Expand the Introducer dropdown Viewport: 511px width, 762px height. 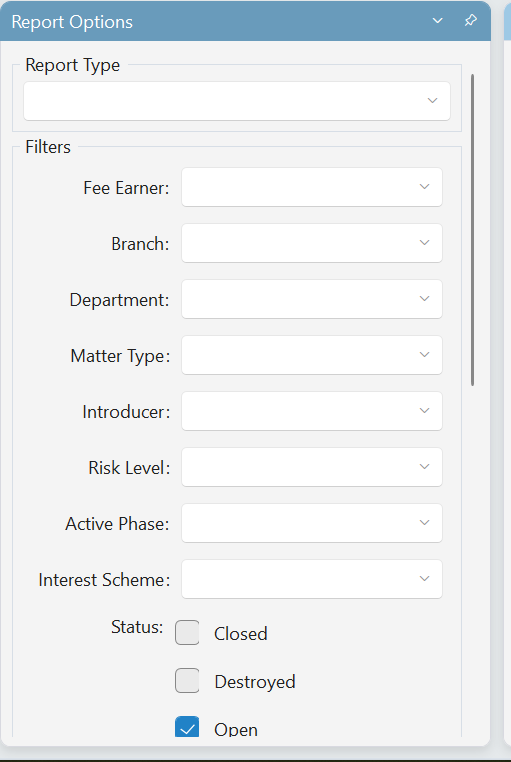(x=425, y=411)
